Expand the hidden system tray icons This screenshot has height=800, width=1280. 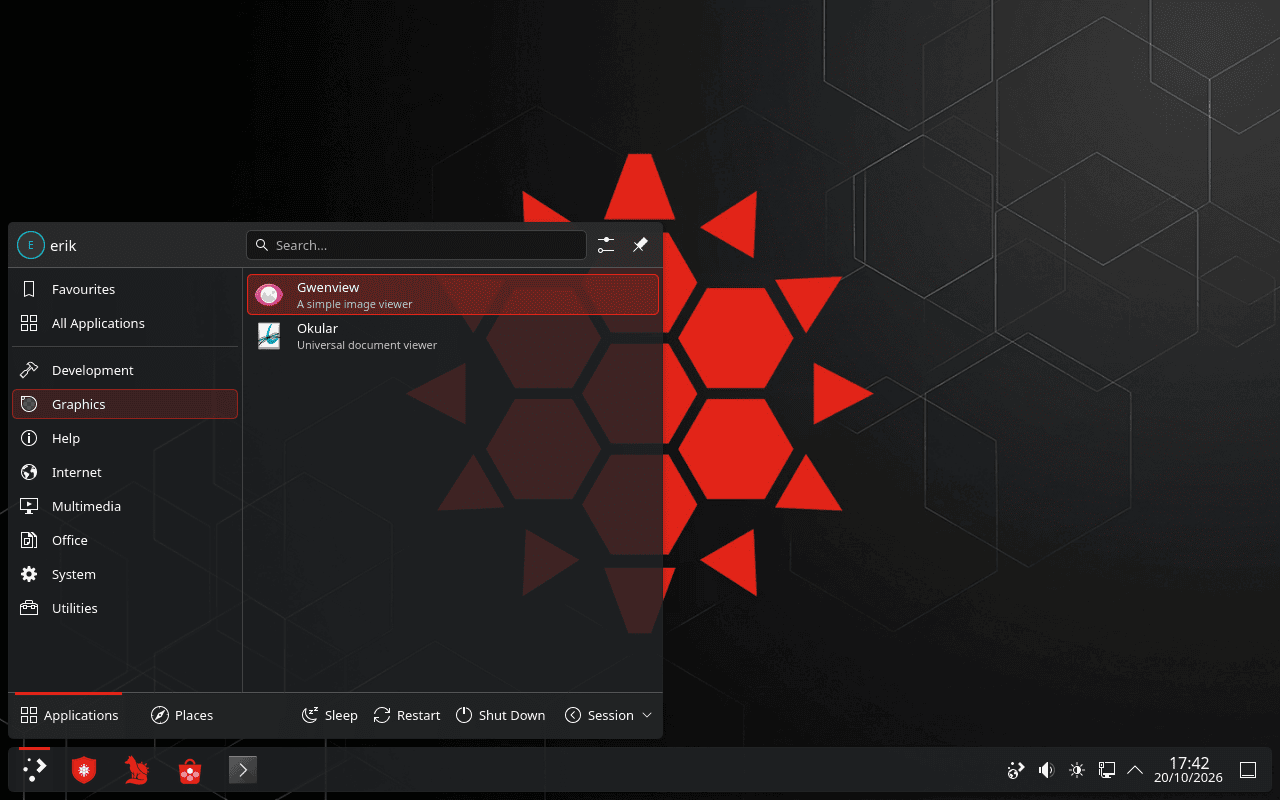(x=1135, y=770)
